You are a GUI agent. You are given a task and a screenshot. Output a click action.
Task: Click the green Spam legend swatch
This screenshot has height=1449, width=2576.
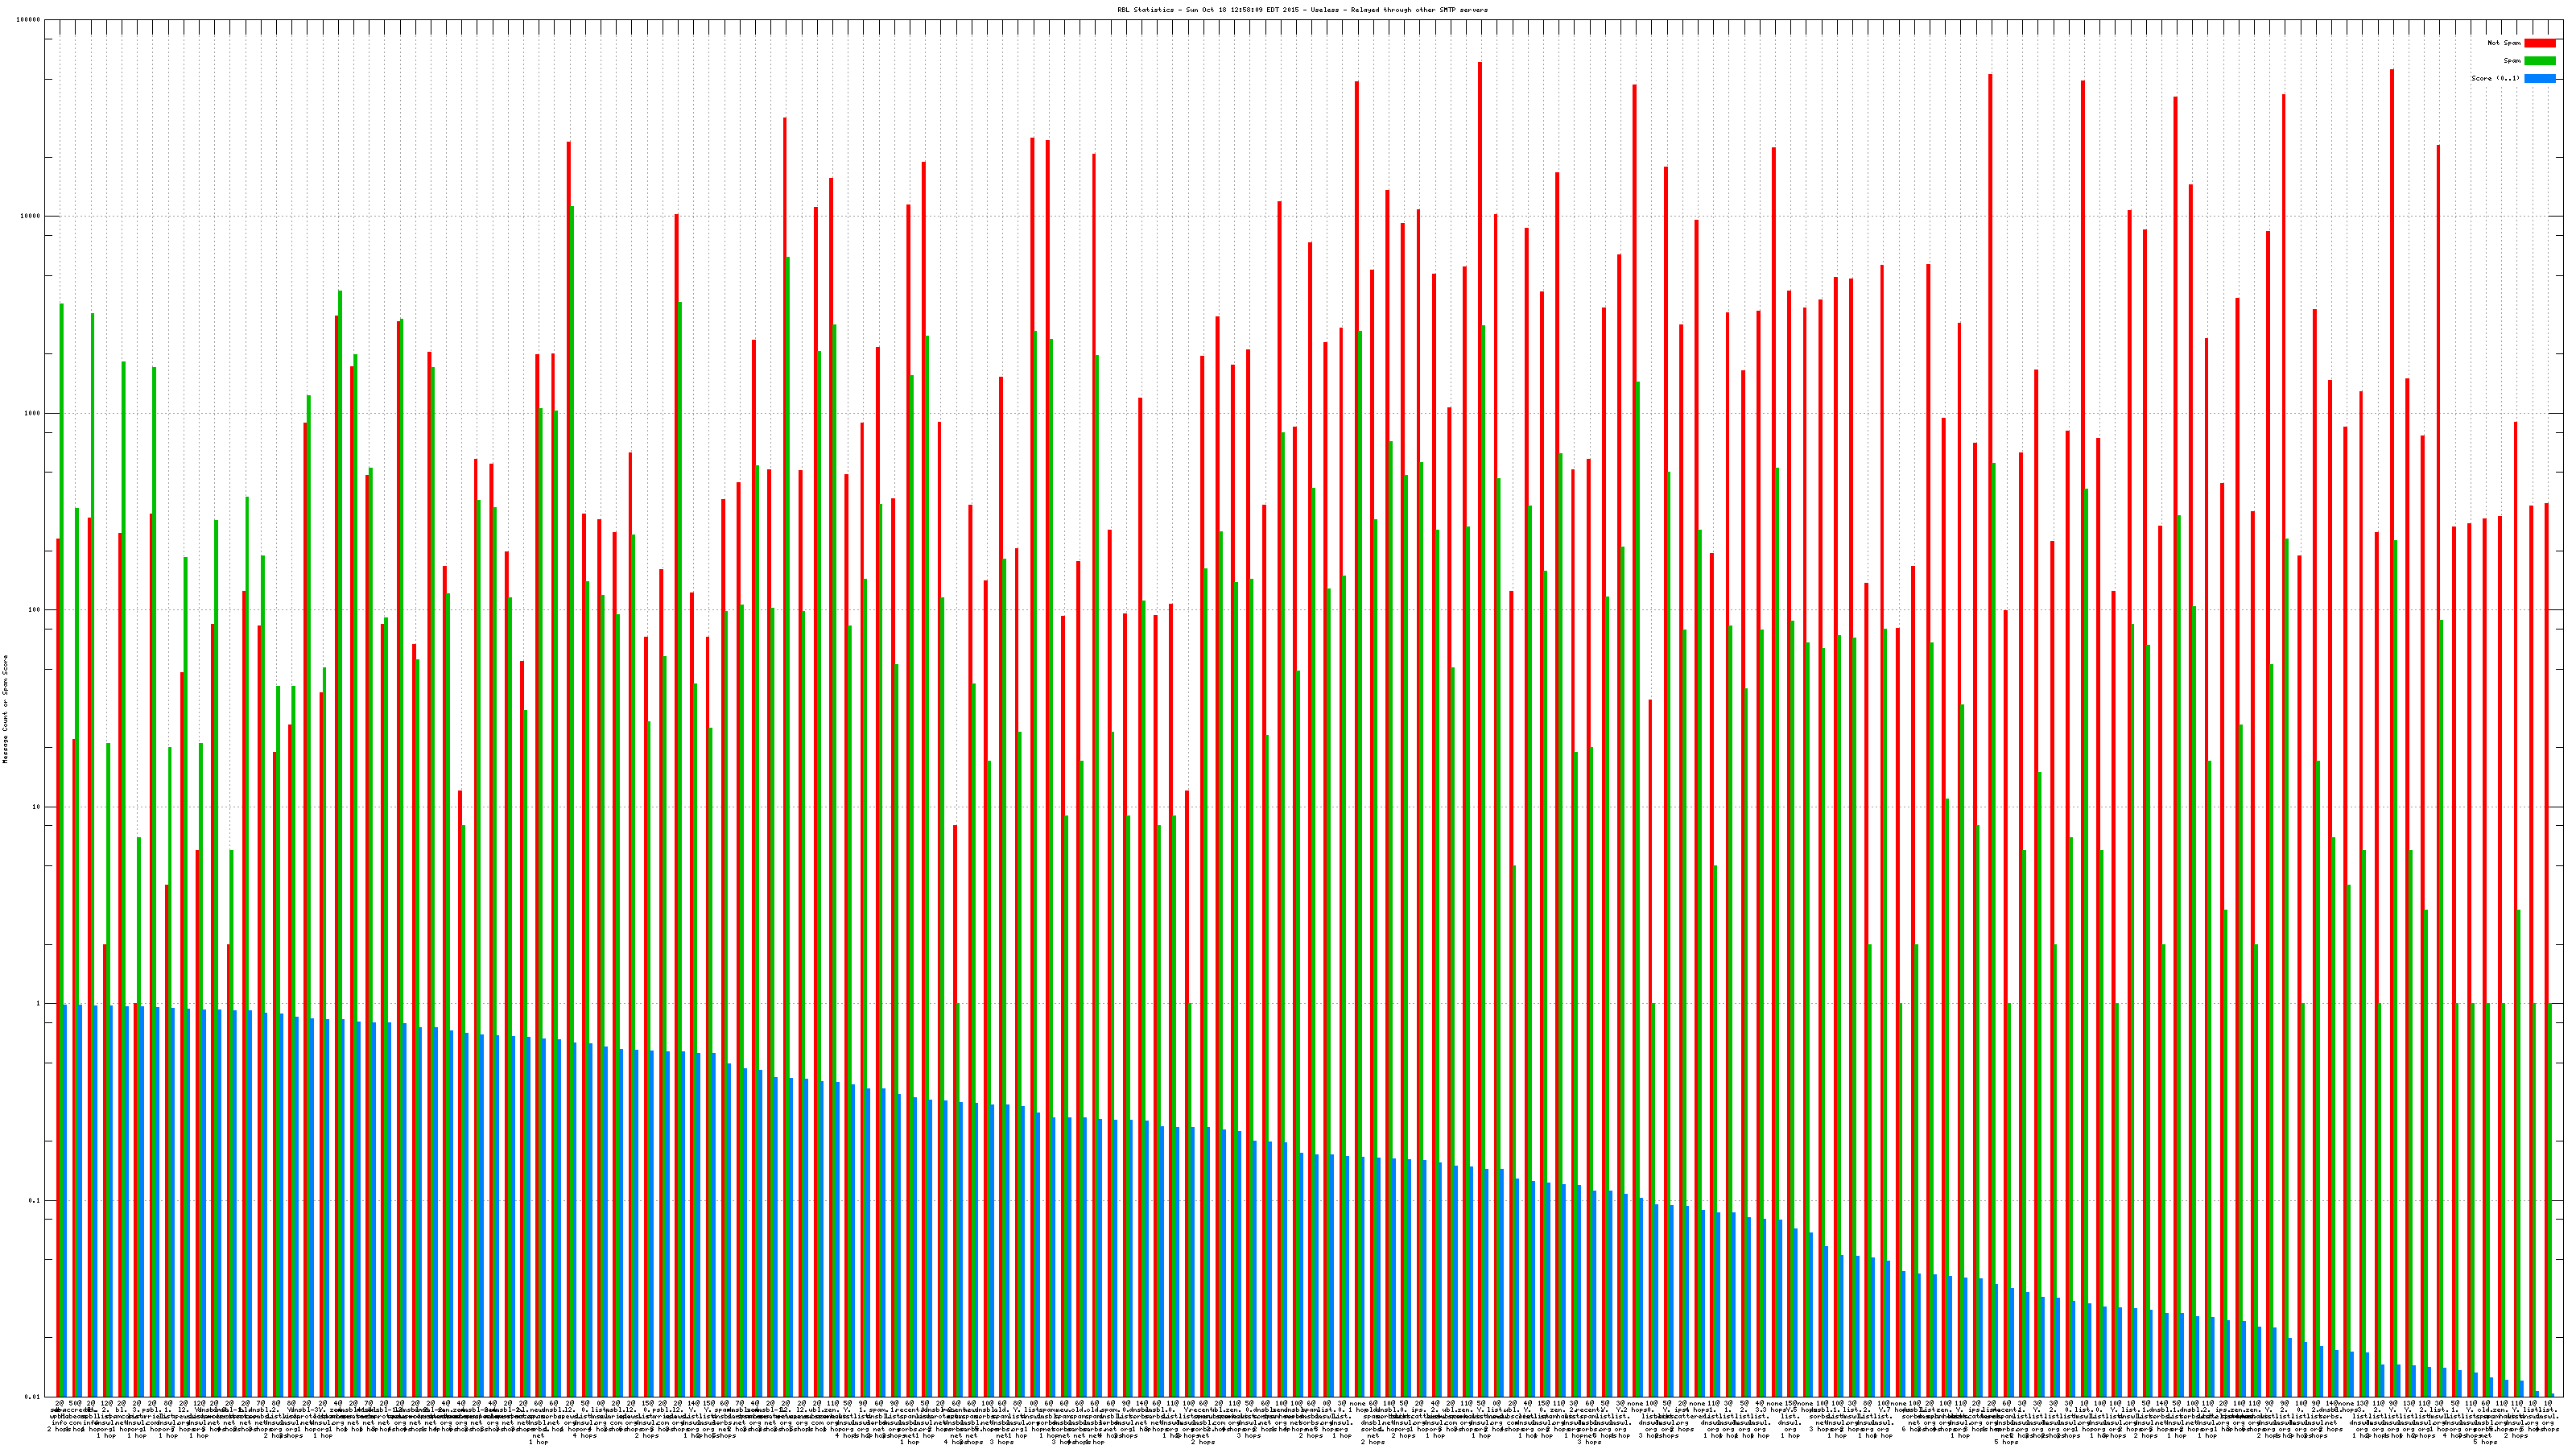coord(2540,61)
